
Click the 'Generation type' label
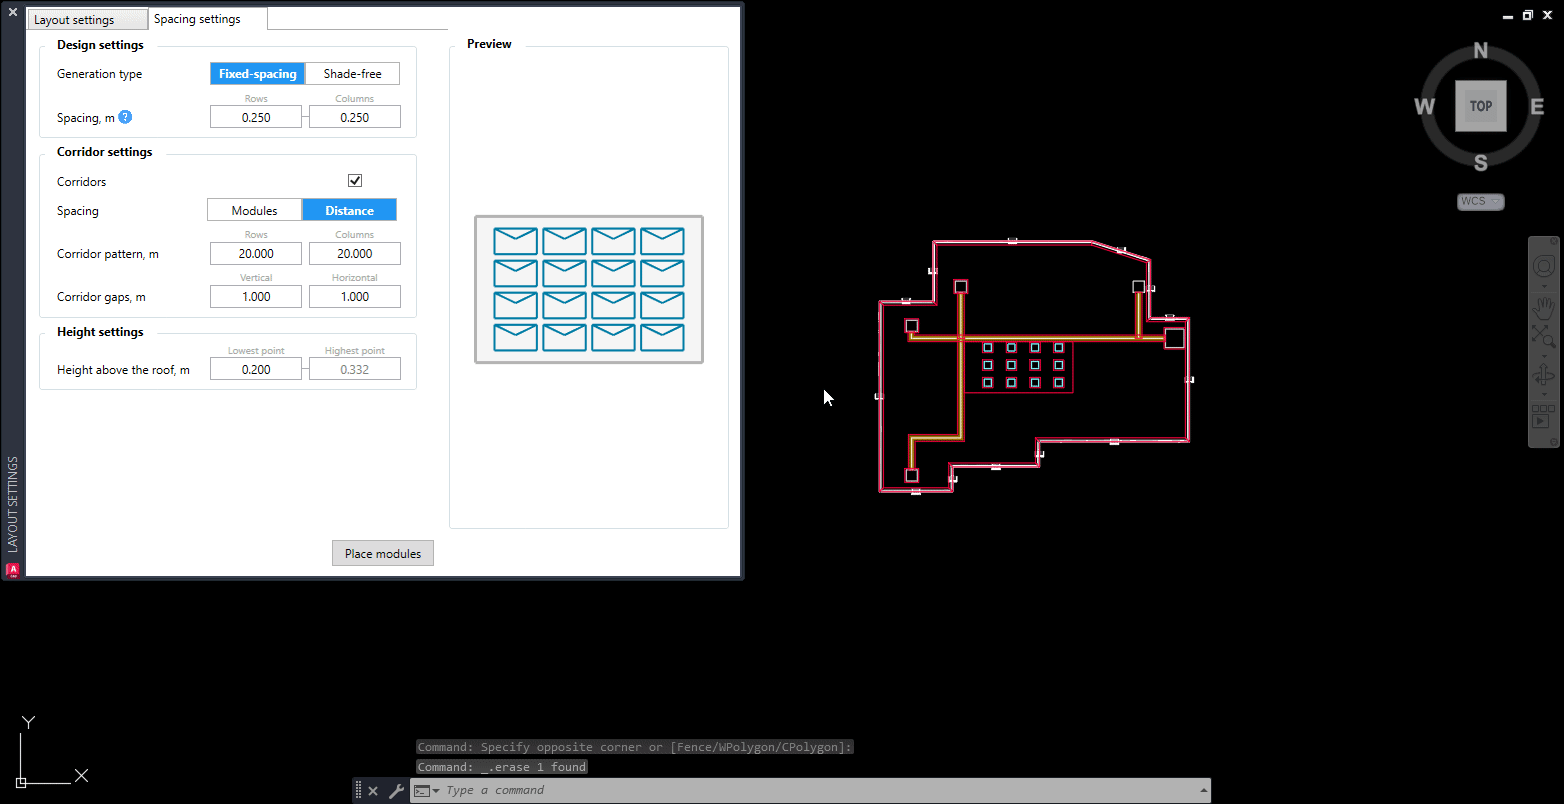pos(100,74)
